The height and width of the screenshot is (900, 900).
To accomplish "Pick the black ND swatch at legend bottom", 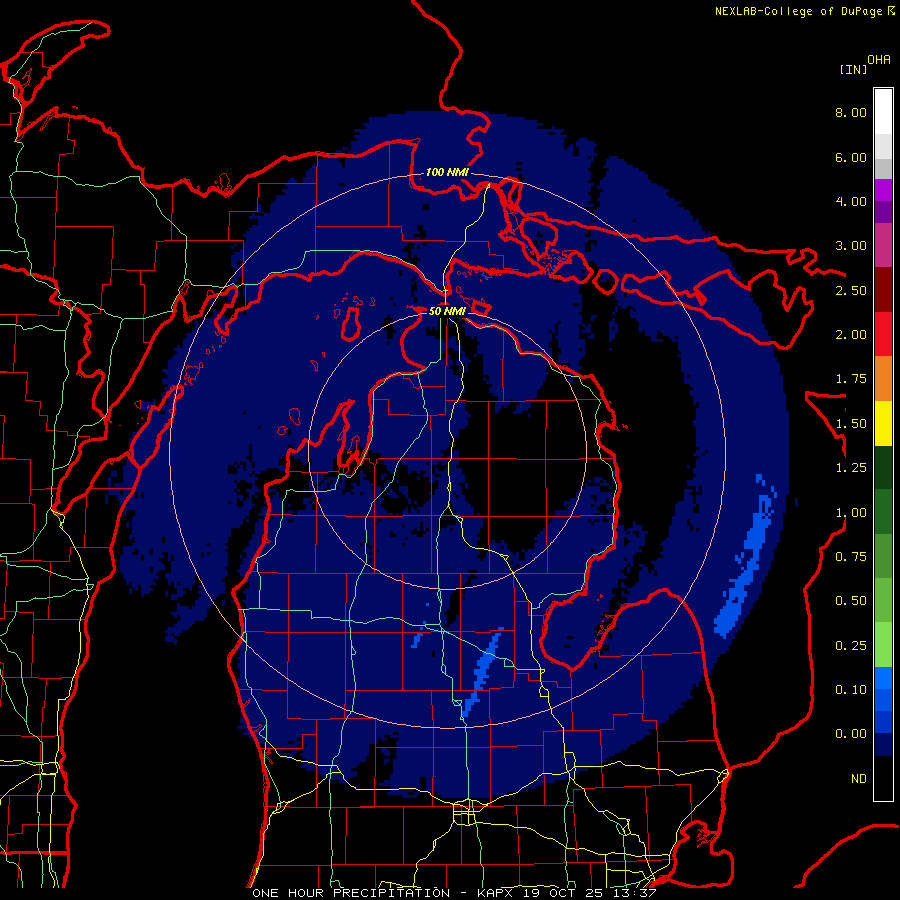I will (x=883, y=778).
